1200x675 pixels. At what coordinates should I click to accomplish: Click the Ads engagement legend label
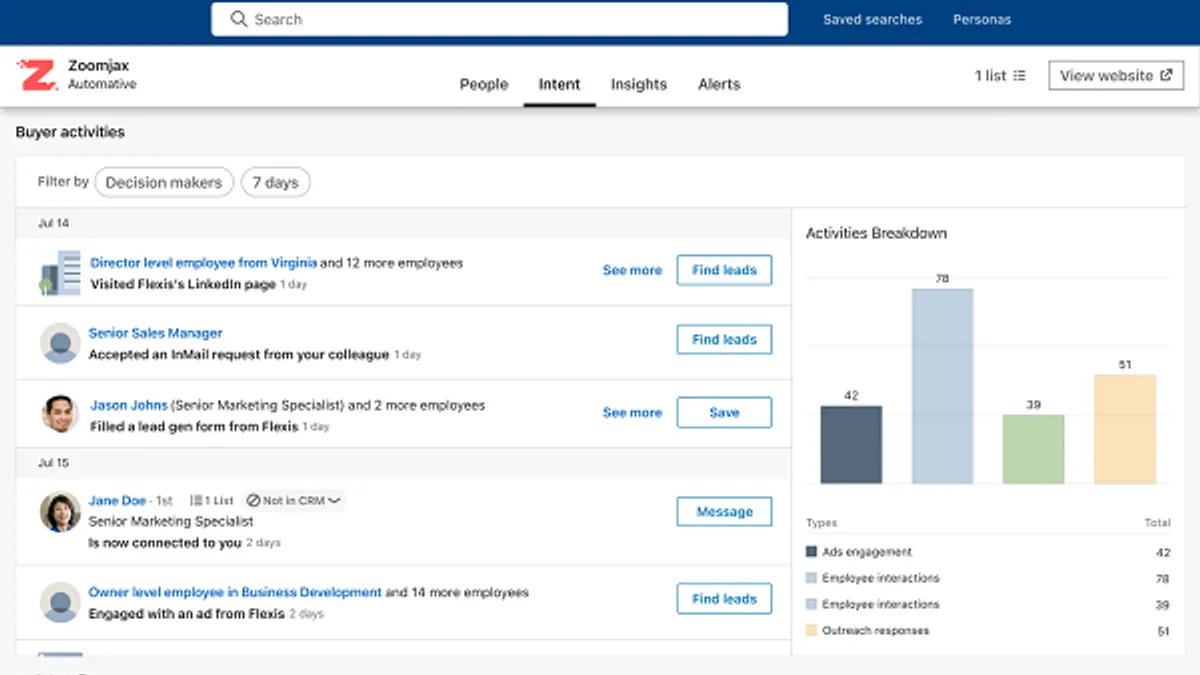[867, 552]
